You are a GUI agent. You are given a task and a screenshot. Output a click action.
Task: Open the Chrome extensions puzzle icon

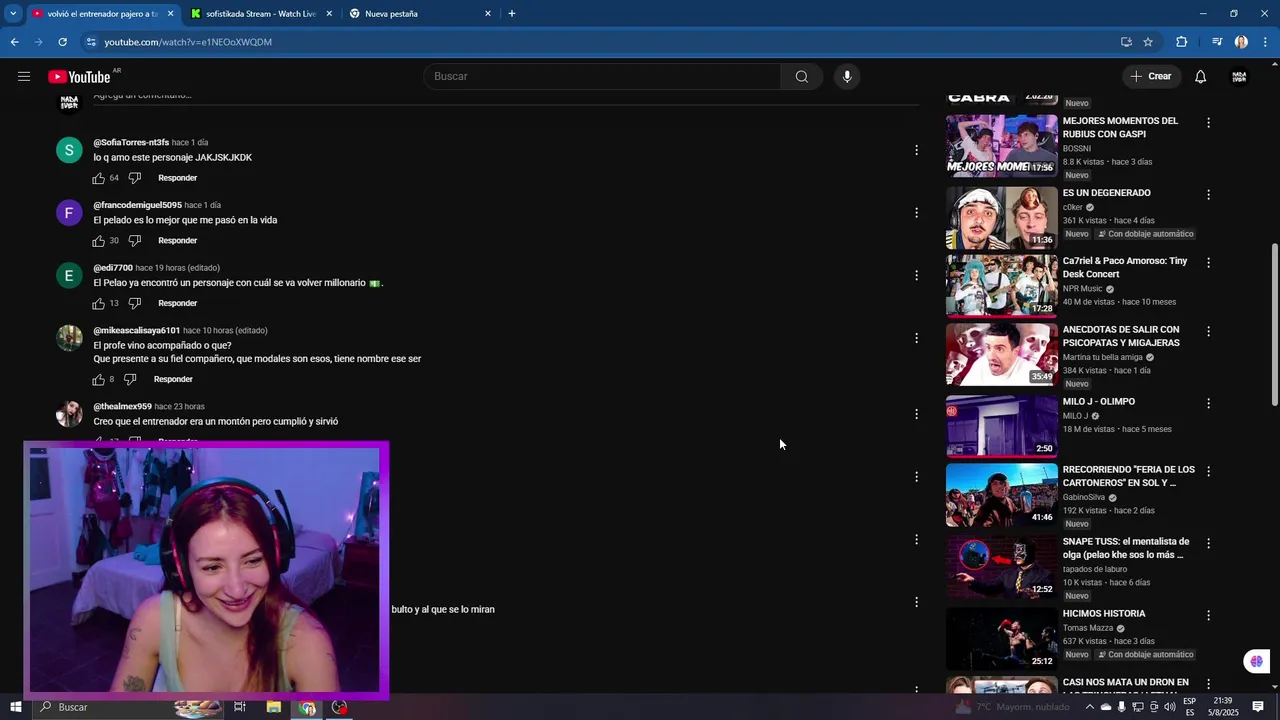point(1181,42)
